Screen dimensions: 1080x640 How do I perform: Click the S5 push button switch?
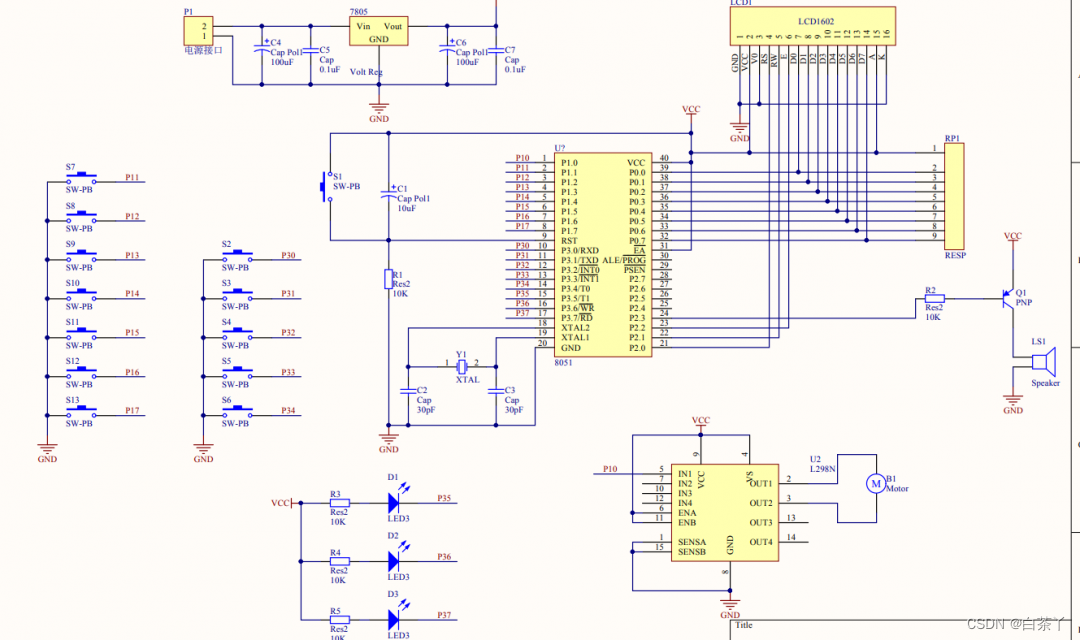coord(238,373)
